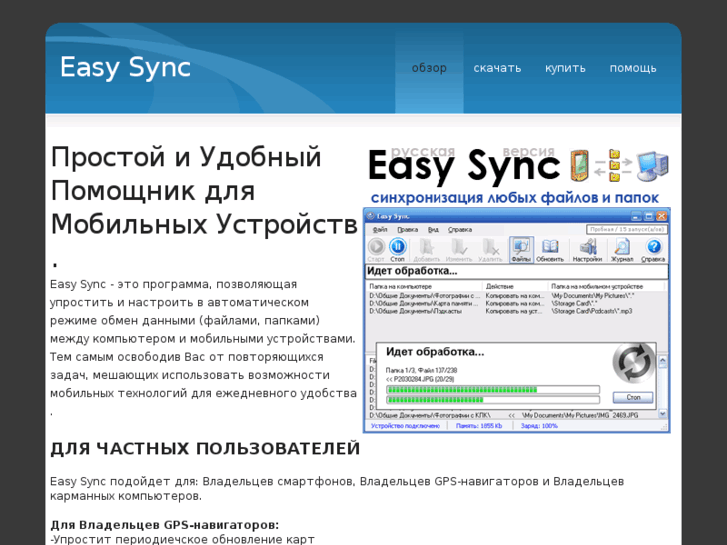Open the Правка menu

407,230
